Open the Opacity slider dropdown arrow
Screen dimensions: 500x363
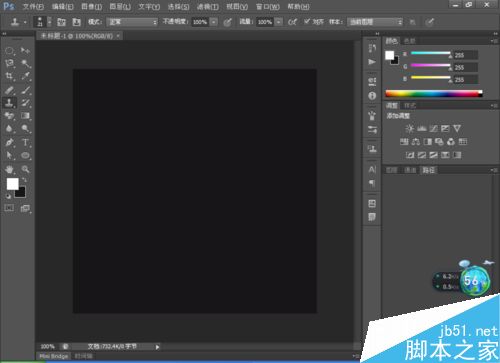214,22
